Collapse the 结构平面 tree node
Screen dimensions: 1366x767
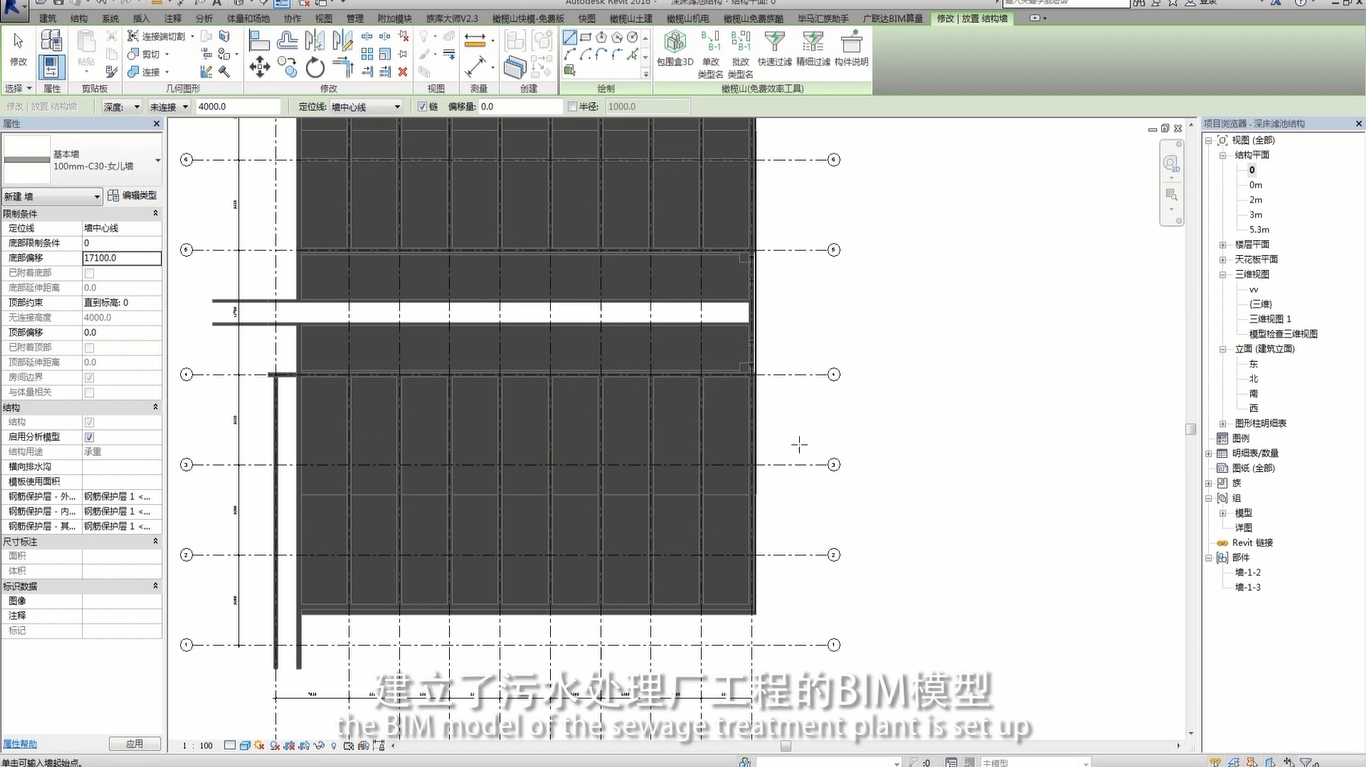tap(1222, 155)
